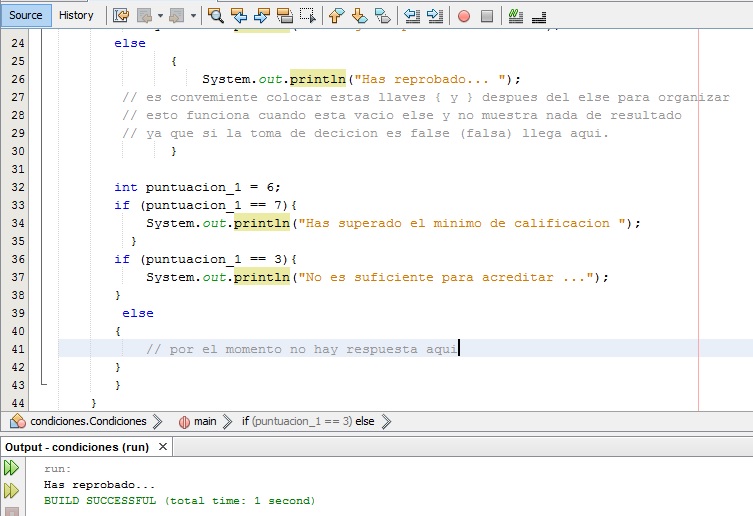Toggle Rectangular Selection mode
Viewport: 753px width, 516px height.
pos(308,15)
